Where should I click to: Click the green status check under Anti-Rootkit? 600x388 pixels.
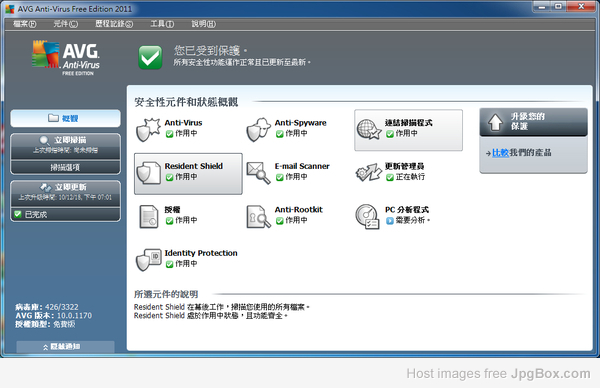tap(280, 221)
